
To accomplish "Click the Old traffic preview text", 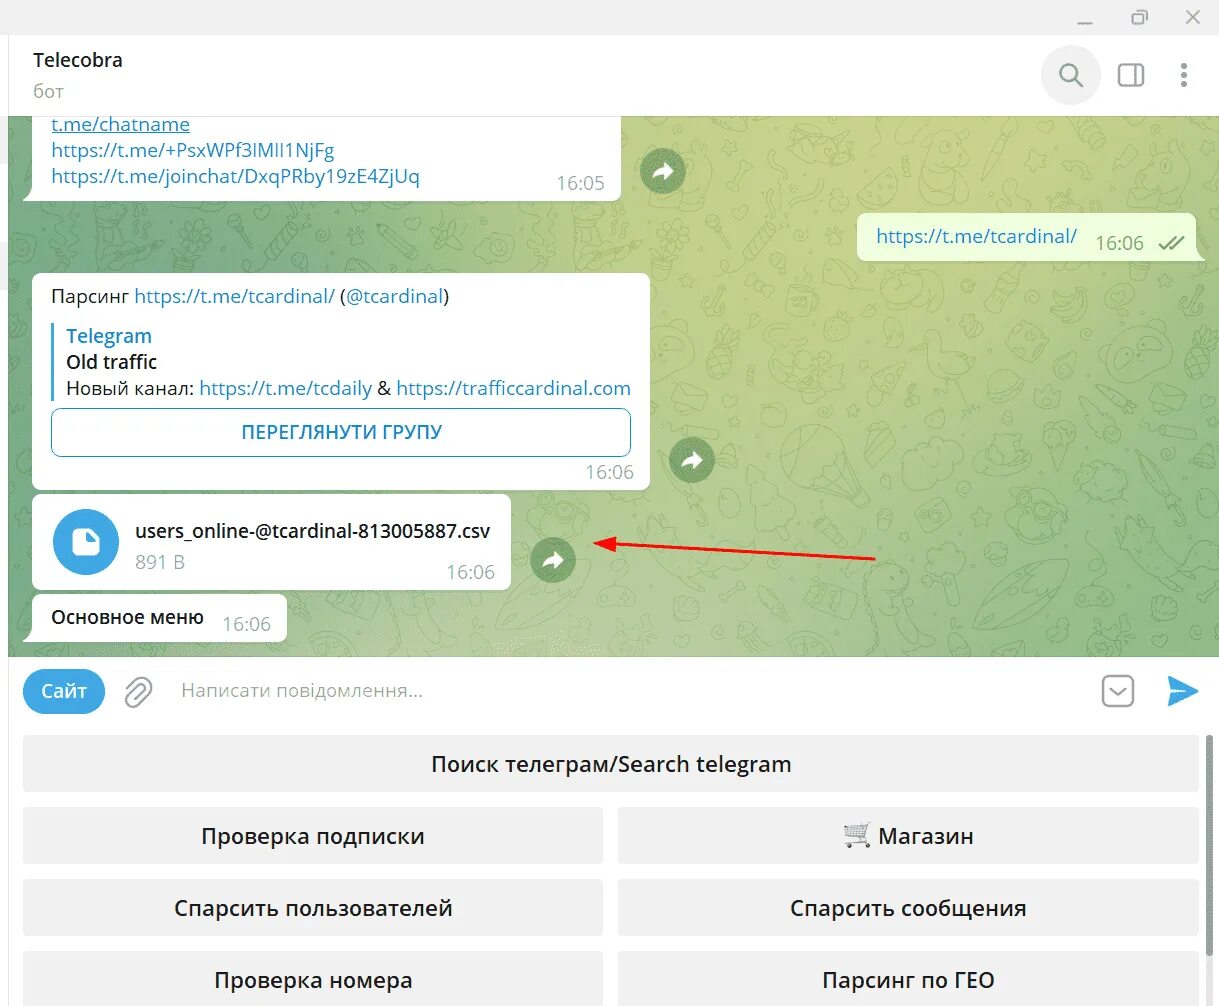I will pyautogui.click(x=111, y=362).
